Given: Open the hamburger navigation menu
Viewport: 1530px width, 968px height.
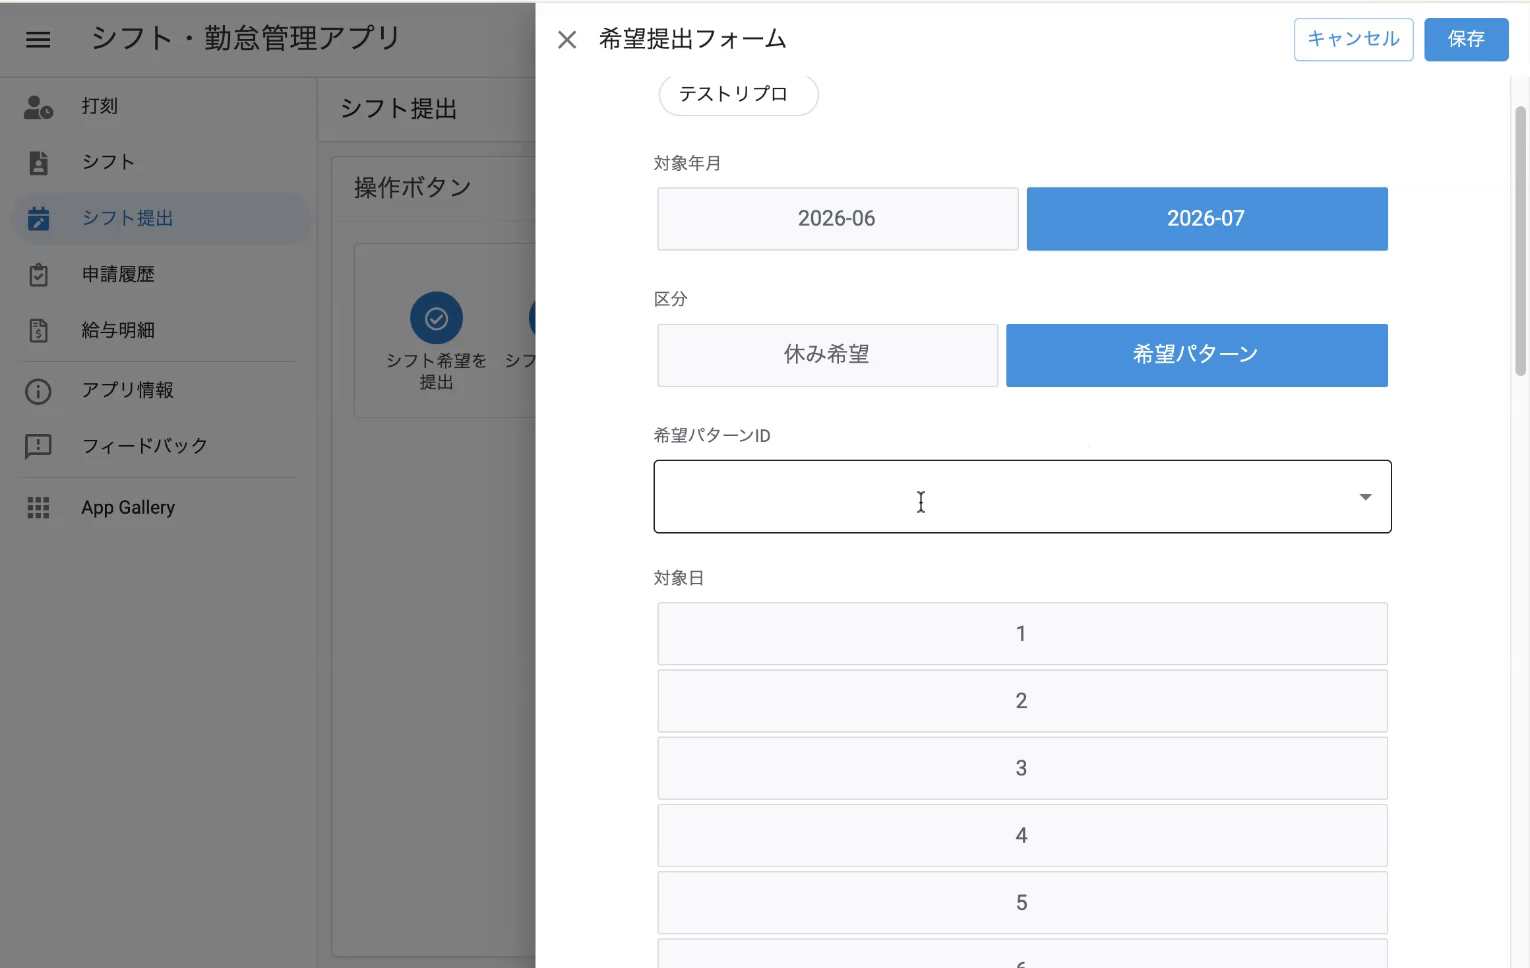Looking at the screenshot, I should [38, 40].
